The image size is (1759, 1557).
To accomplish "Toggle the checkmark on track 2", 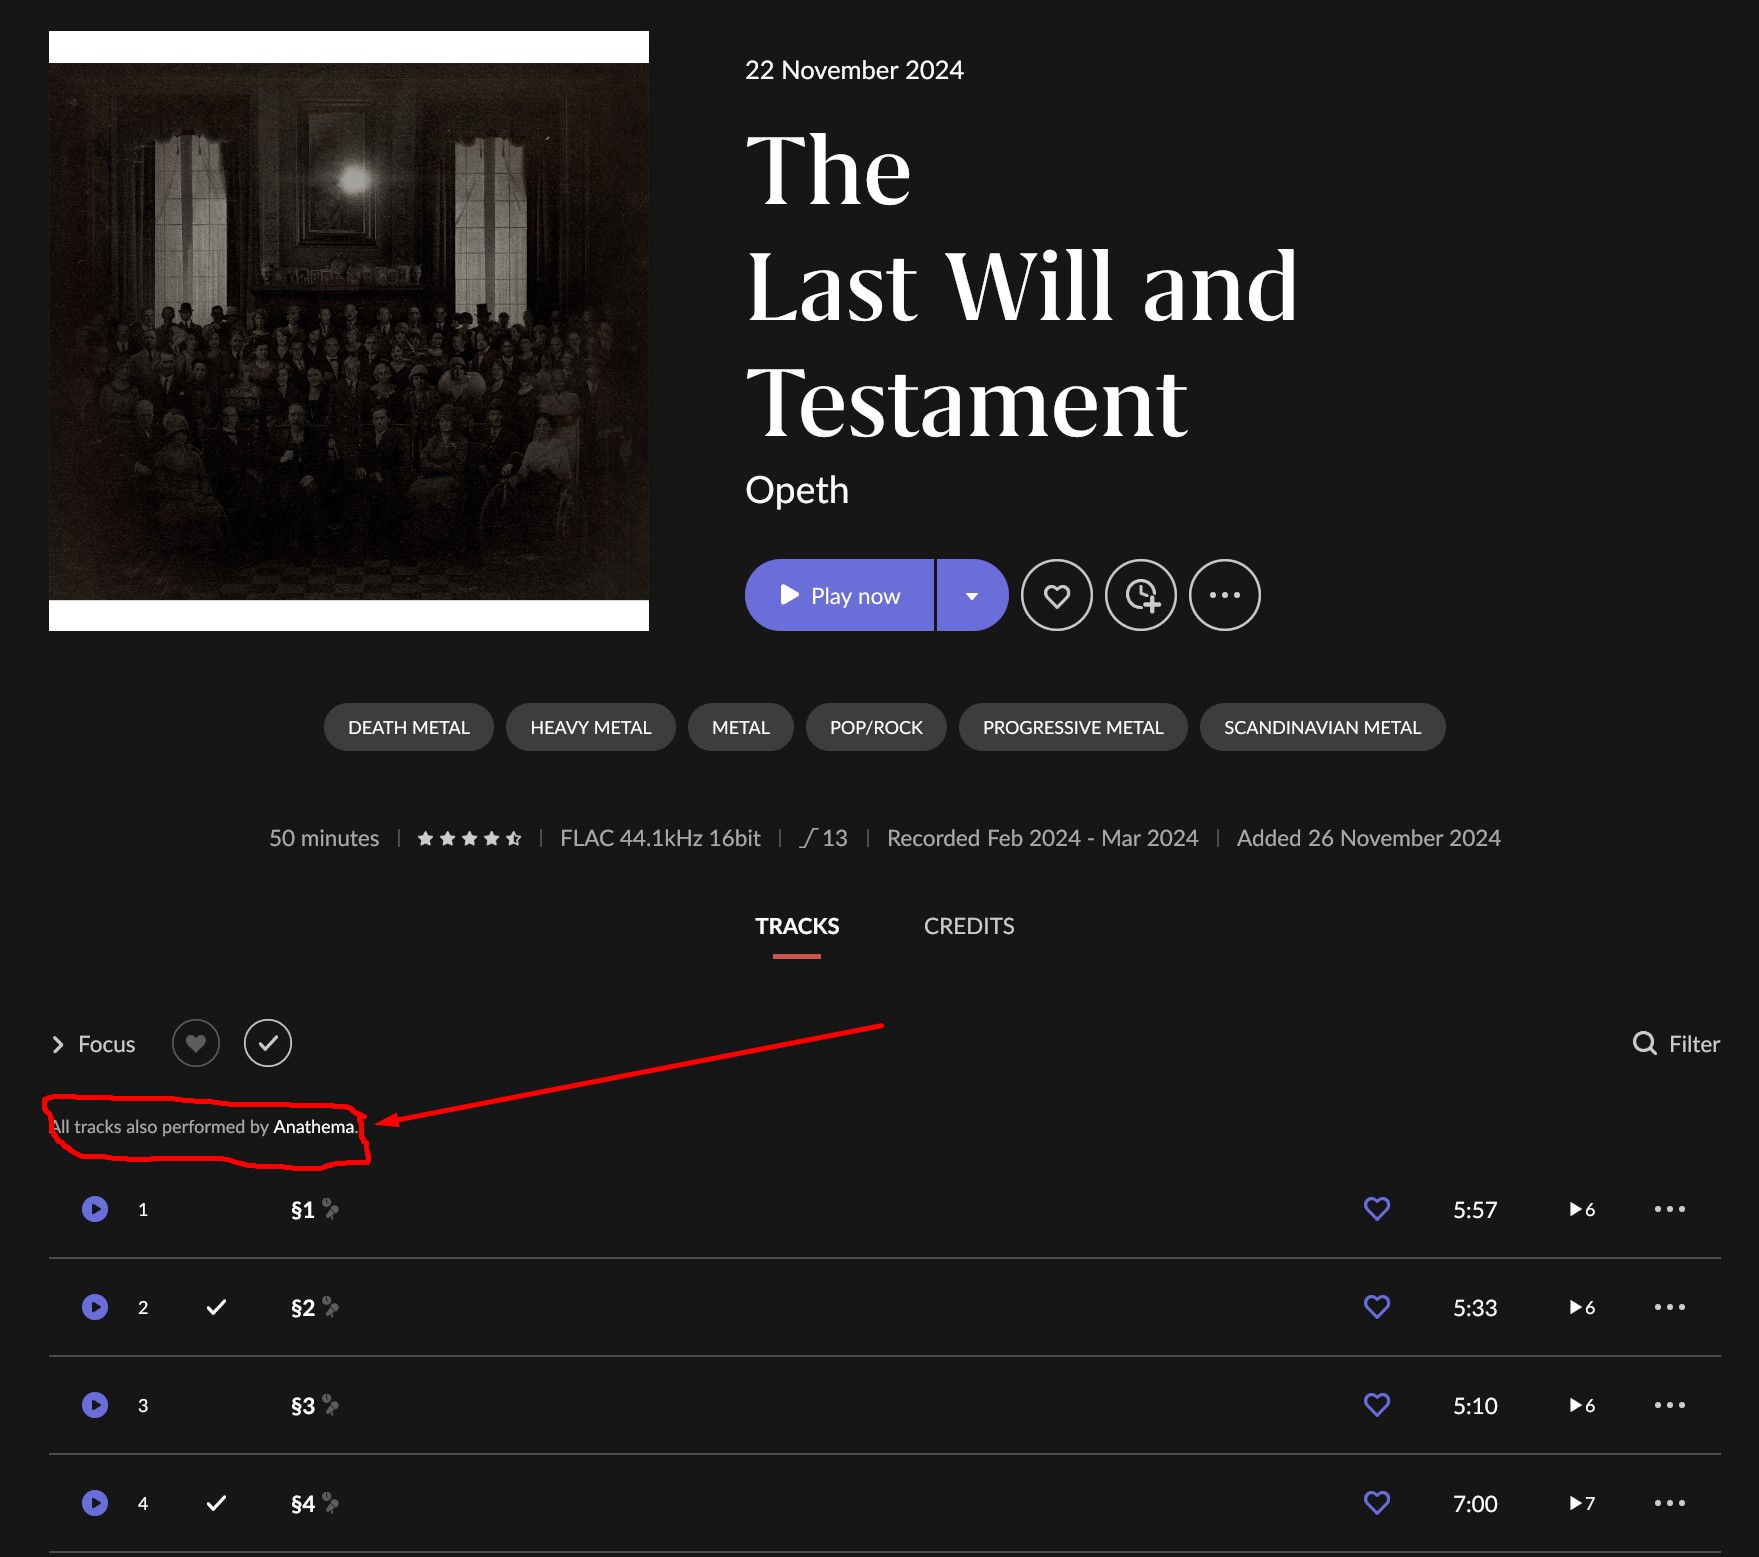I will [x=216, y=1307].
